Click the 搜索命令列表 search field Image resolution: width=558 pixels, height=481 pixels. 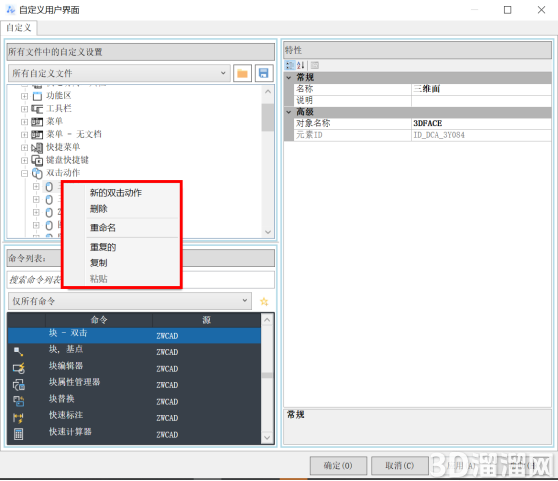[141, 280]
